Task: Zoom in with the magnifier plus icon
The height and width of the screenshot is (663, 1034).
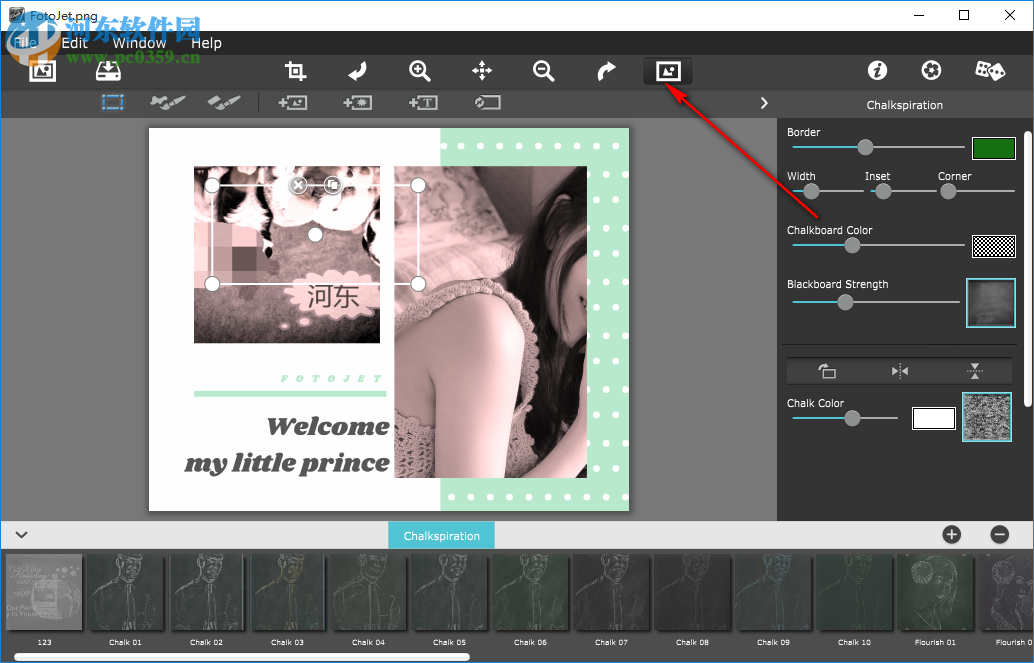Action: point(419,71)
